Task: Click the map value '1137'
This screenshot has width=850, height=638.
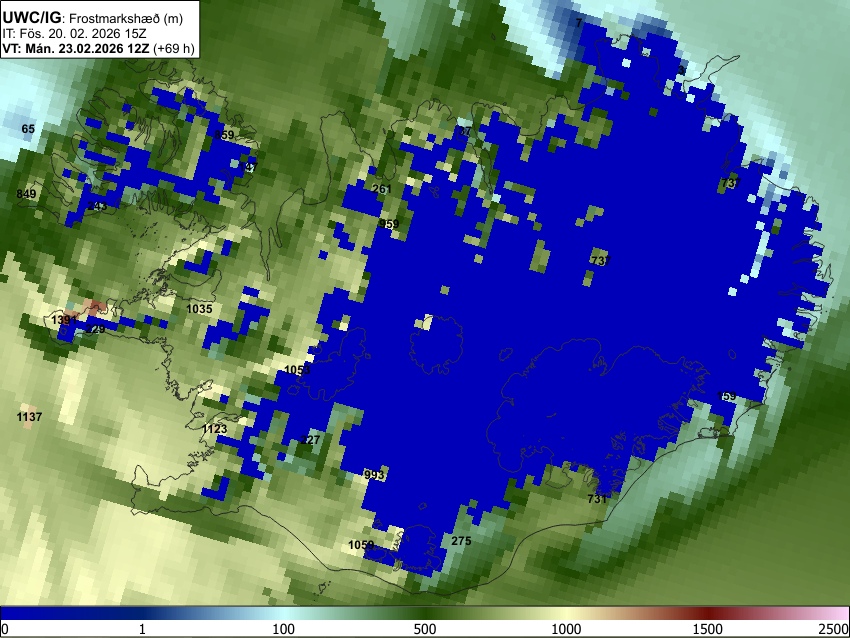Action: [29, 417]
